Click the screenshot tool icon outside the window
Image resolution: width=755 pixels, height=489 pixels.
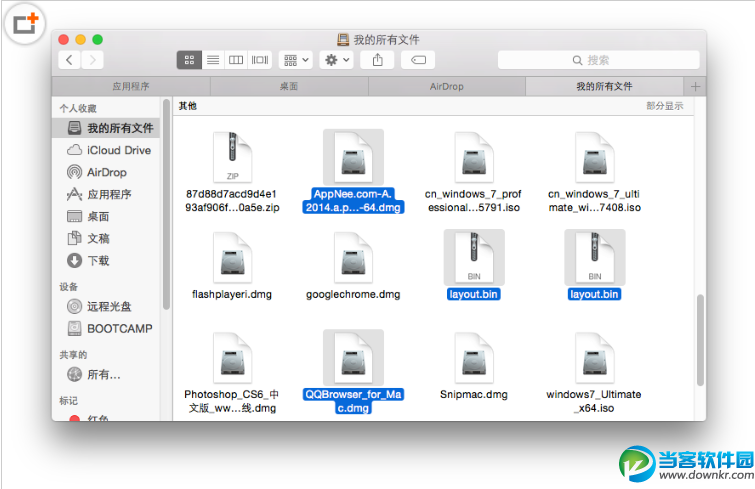point(25,23)
